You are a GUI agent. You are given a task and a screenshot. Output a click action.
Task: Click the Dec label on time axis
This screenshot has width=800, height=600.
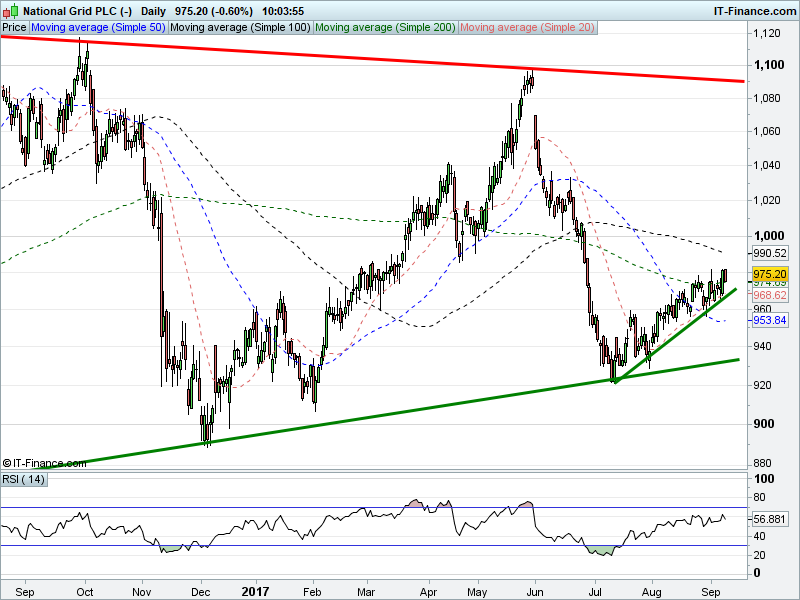click(201, 592)
